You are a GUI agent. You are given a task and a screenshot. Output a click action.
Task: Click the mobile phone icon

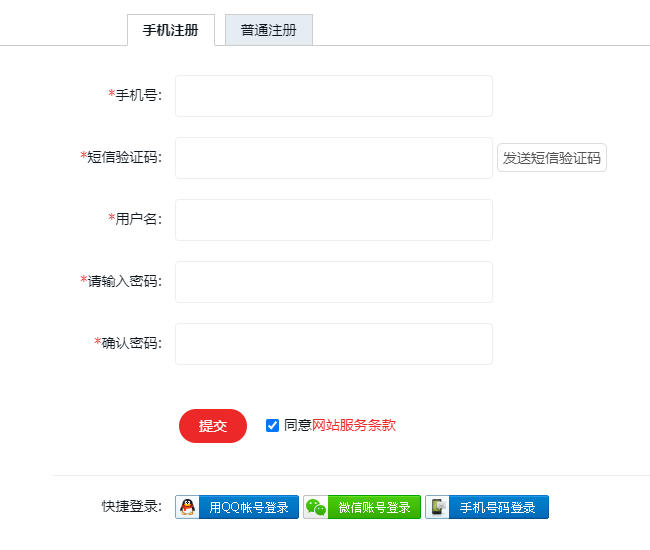click(437, 507)
